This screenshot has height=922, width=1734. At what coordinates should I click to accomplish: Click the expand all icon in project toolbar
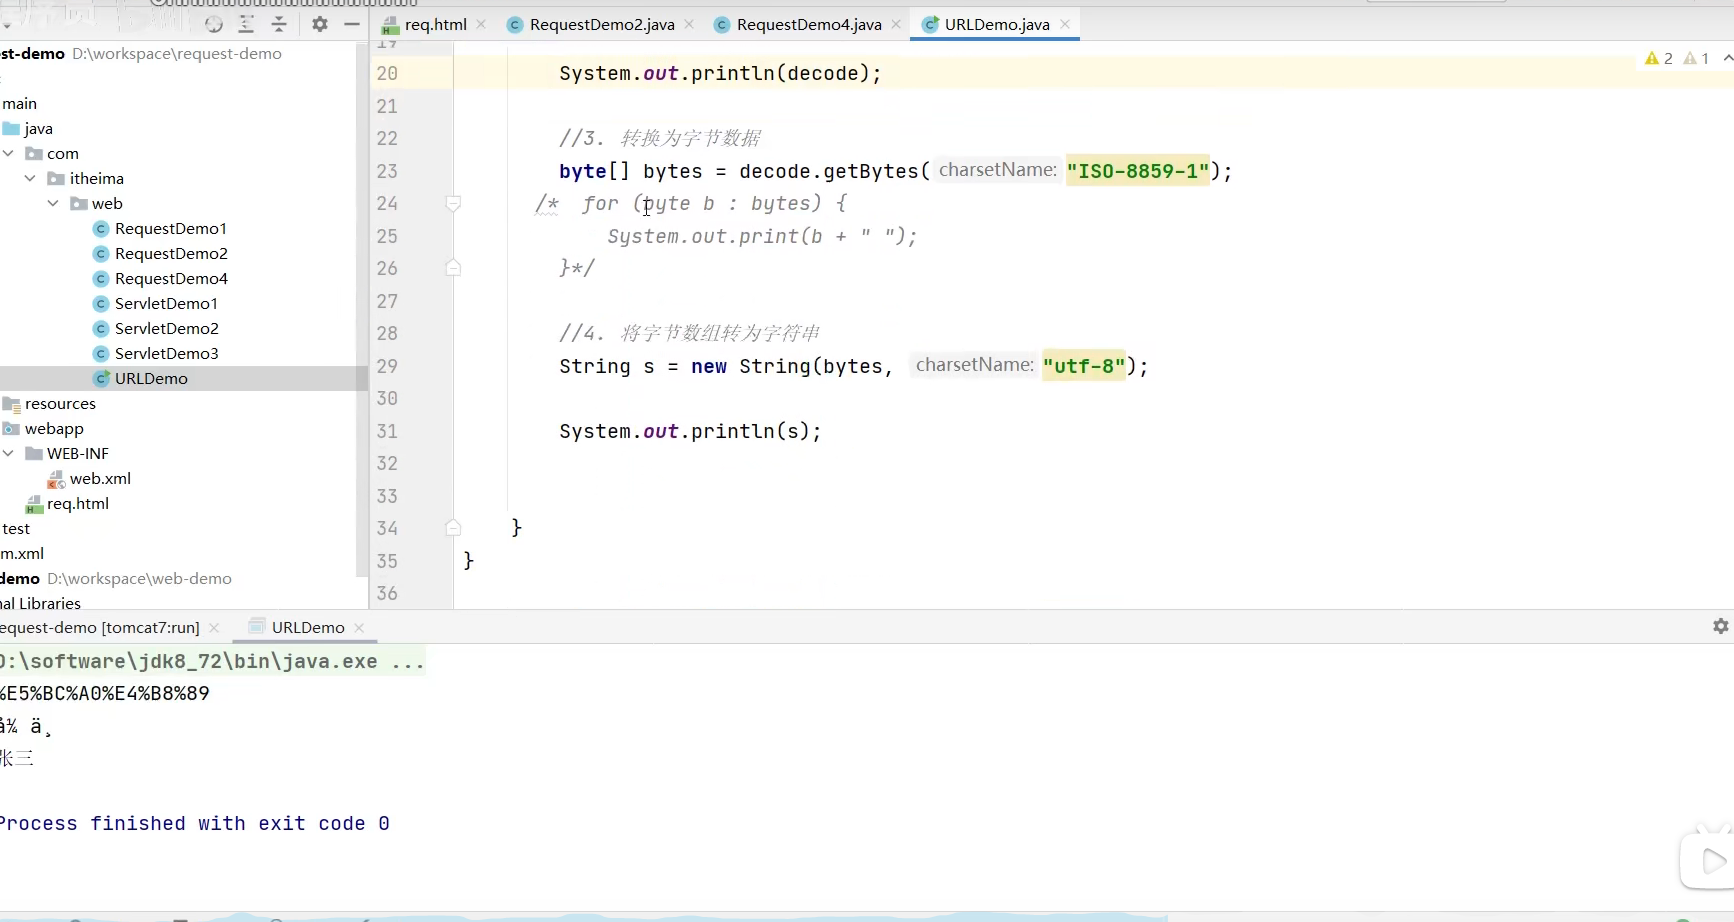[246, 24]
